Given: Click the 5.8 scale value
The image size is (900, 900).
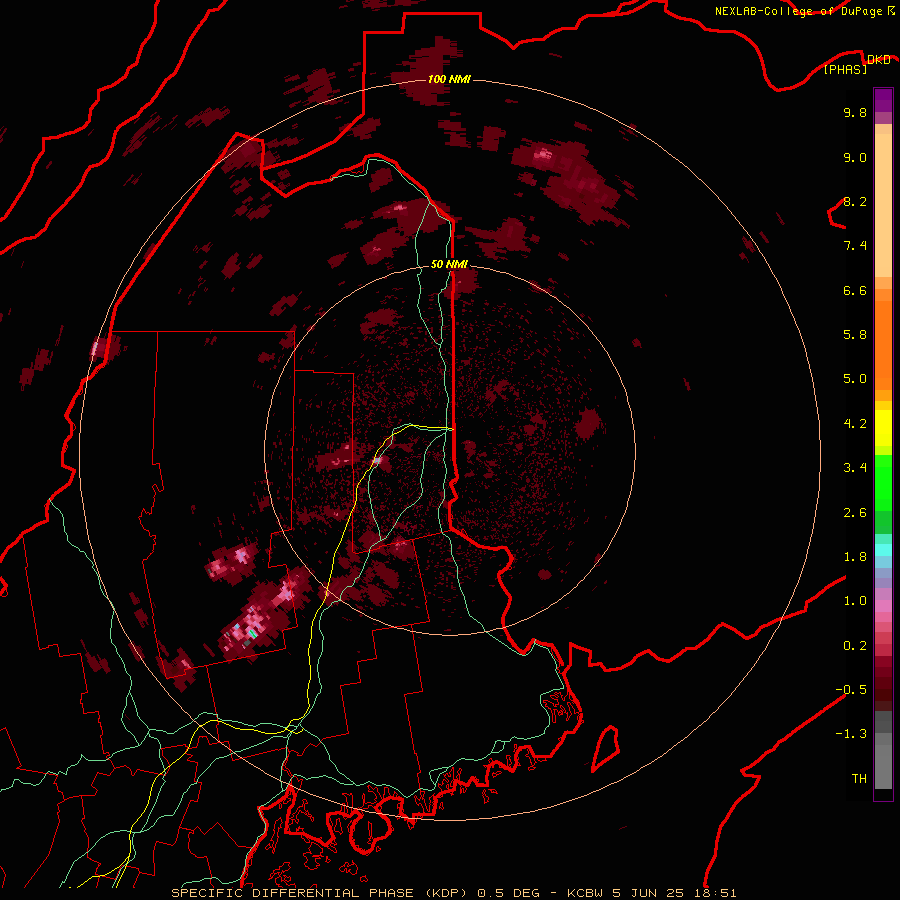Looking at the screenshot, I should pos(855,335).
